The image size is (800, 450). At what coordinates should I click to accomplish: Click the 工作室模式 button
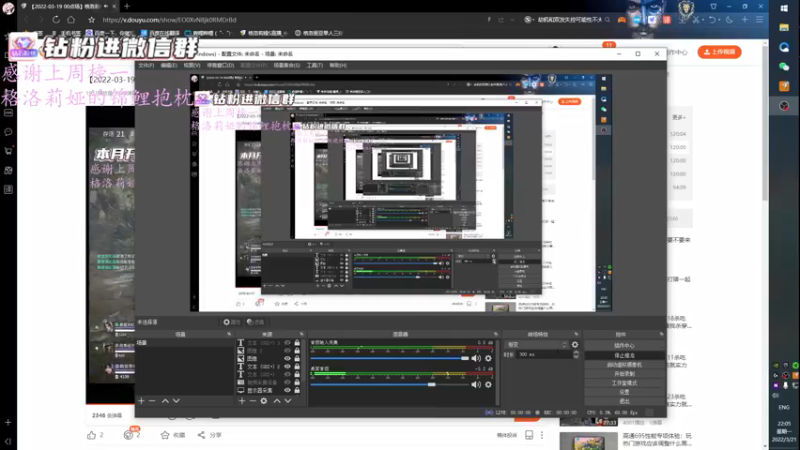tap(624, 383)
